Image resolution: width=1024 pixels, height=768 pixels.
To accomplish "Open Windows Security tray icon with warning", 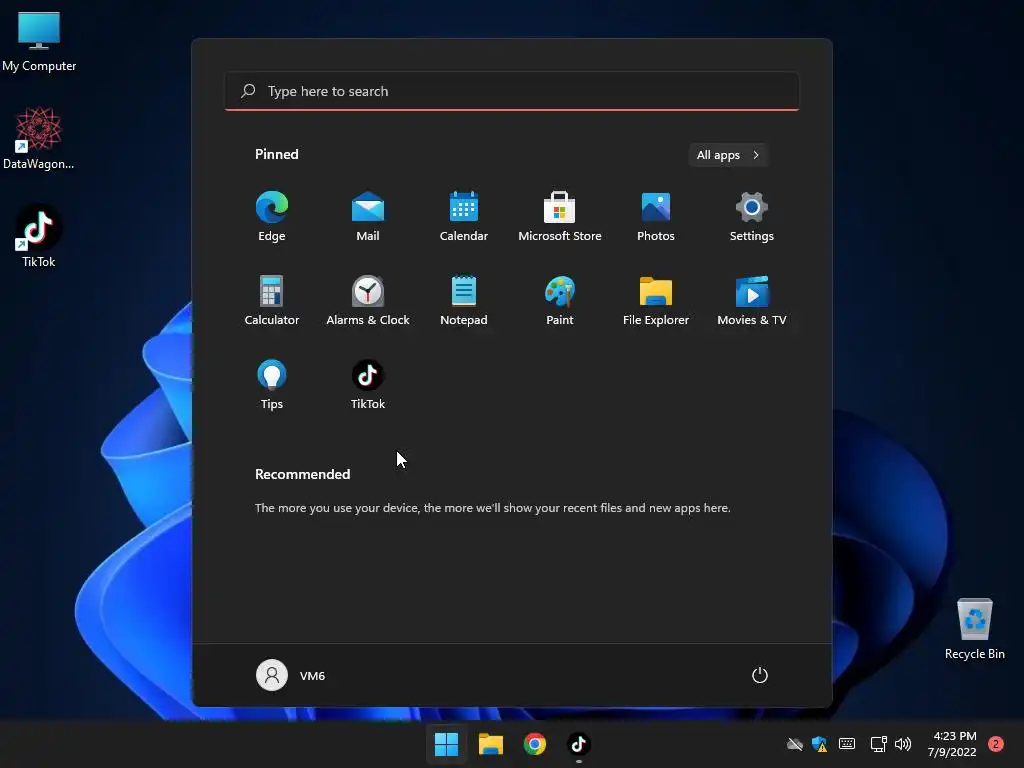I will click(820, 744).
